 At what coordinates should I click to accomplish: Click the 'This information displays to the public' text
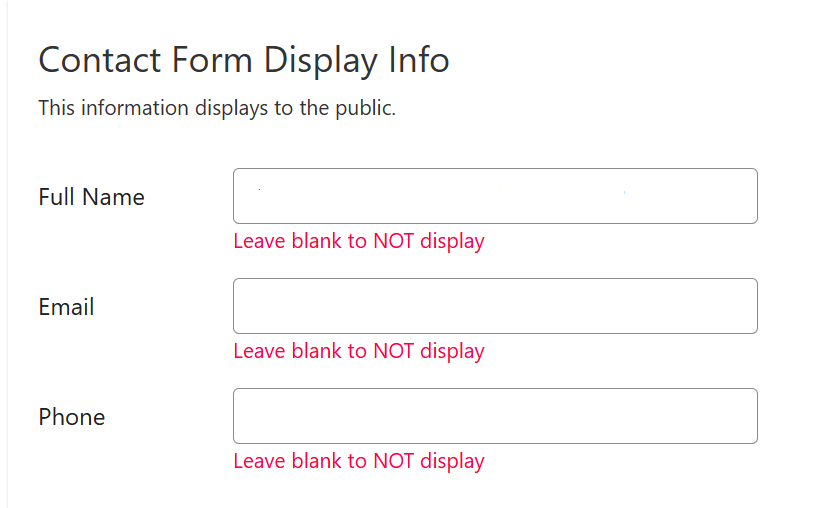click(217, 108)
